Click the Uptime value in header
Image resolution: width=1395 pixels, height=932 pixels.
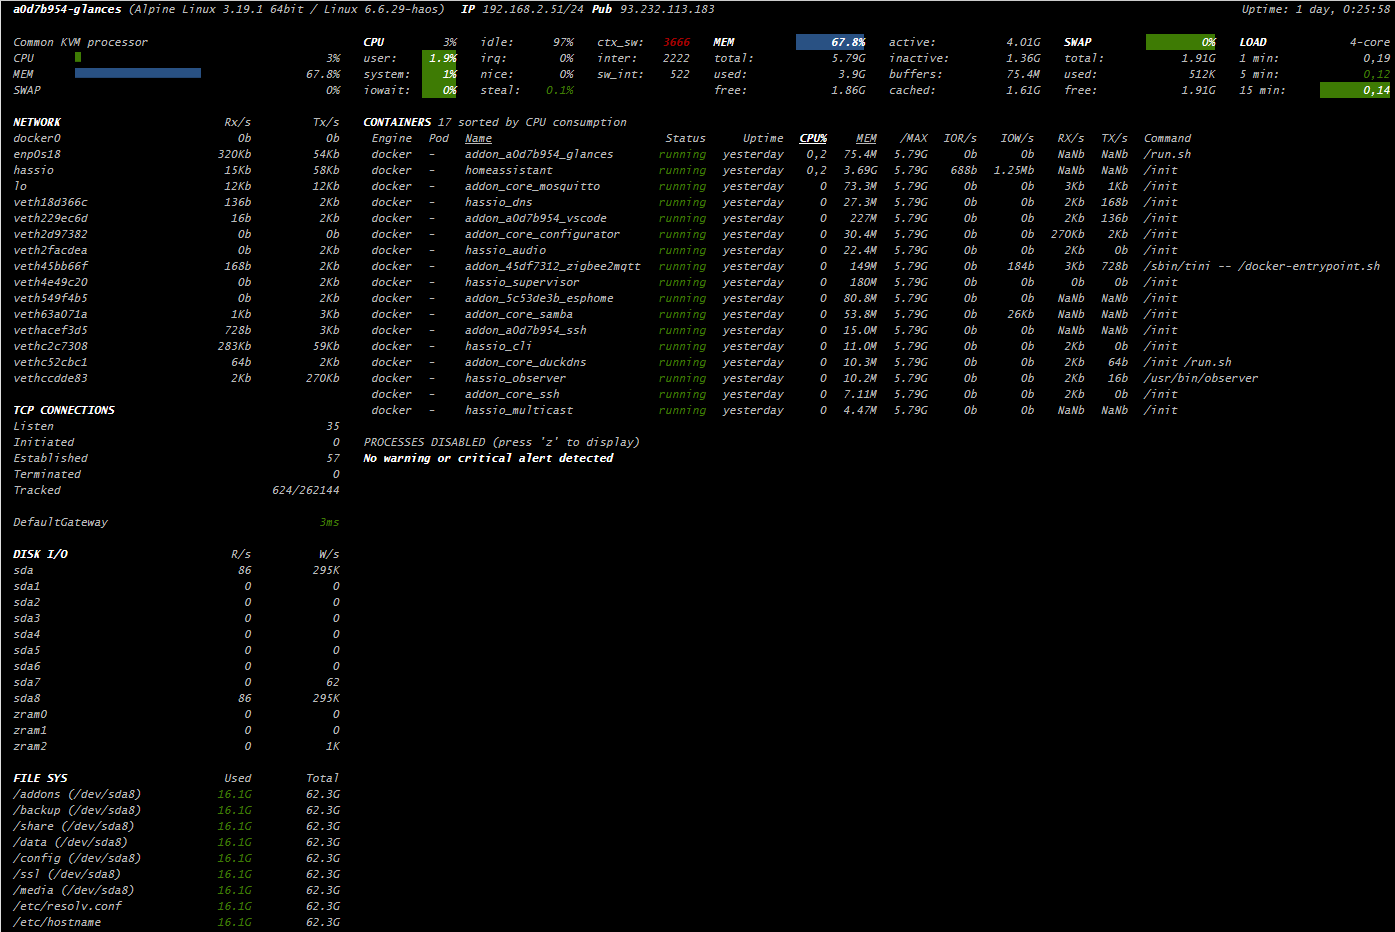pos(1316,9)
